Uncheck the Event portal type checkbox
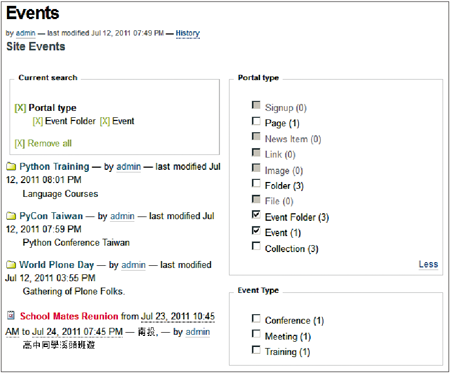450x373 pixels. coord(256,230)
